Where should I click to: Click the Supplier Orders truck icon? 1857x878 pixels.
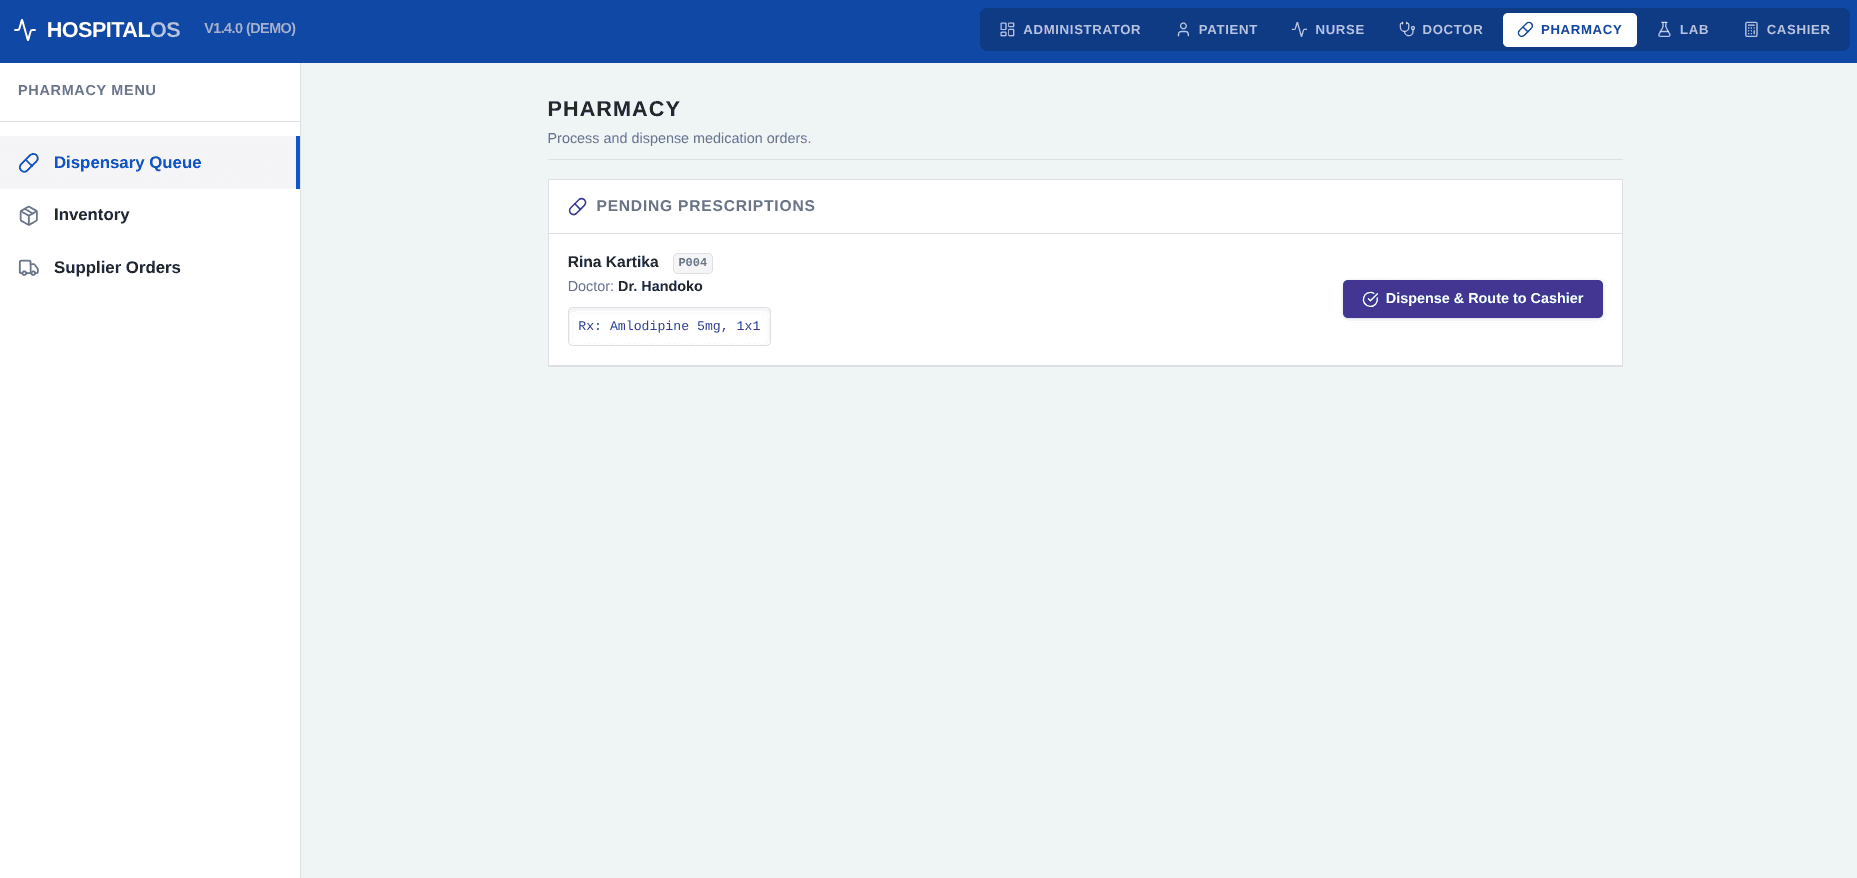29,268
